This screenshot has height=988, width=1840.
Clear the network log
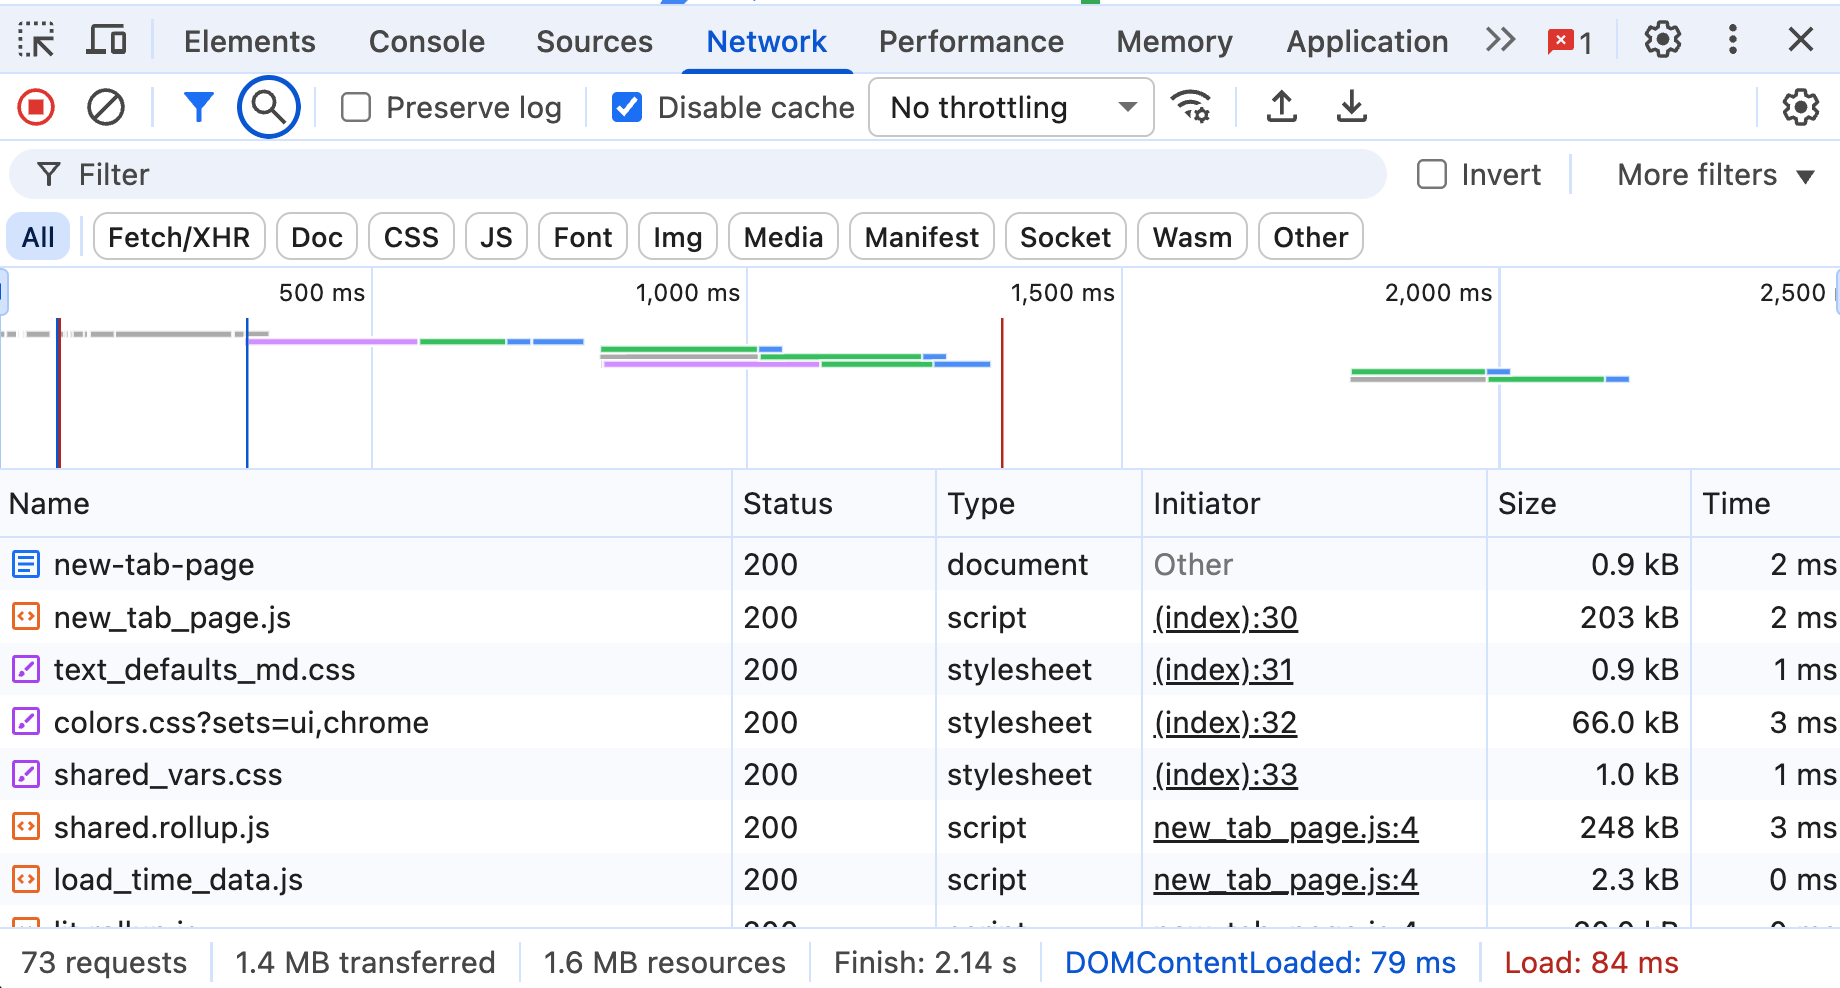click(106, 107)
